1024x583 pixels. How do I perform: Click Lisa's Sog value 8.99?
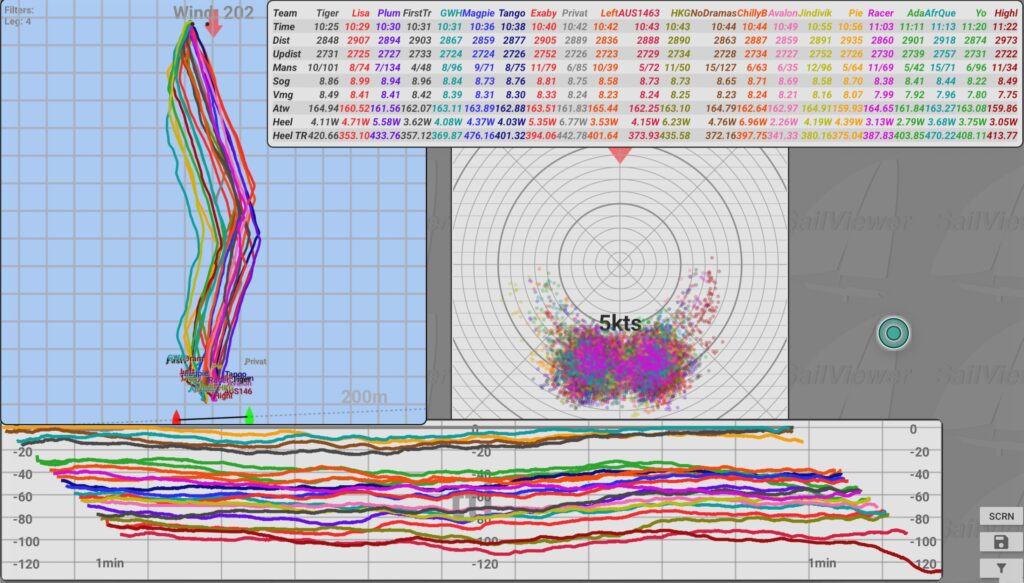point(359,81)
